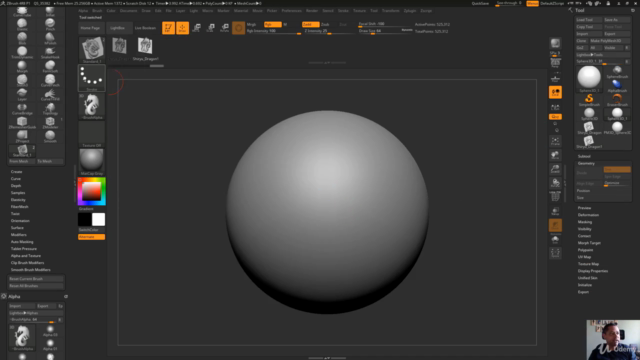Select the Blob brush icon
640x360 pixels.
pyautogui.click(x=22, y=38)
